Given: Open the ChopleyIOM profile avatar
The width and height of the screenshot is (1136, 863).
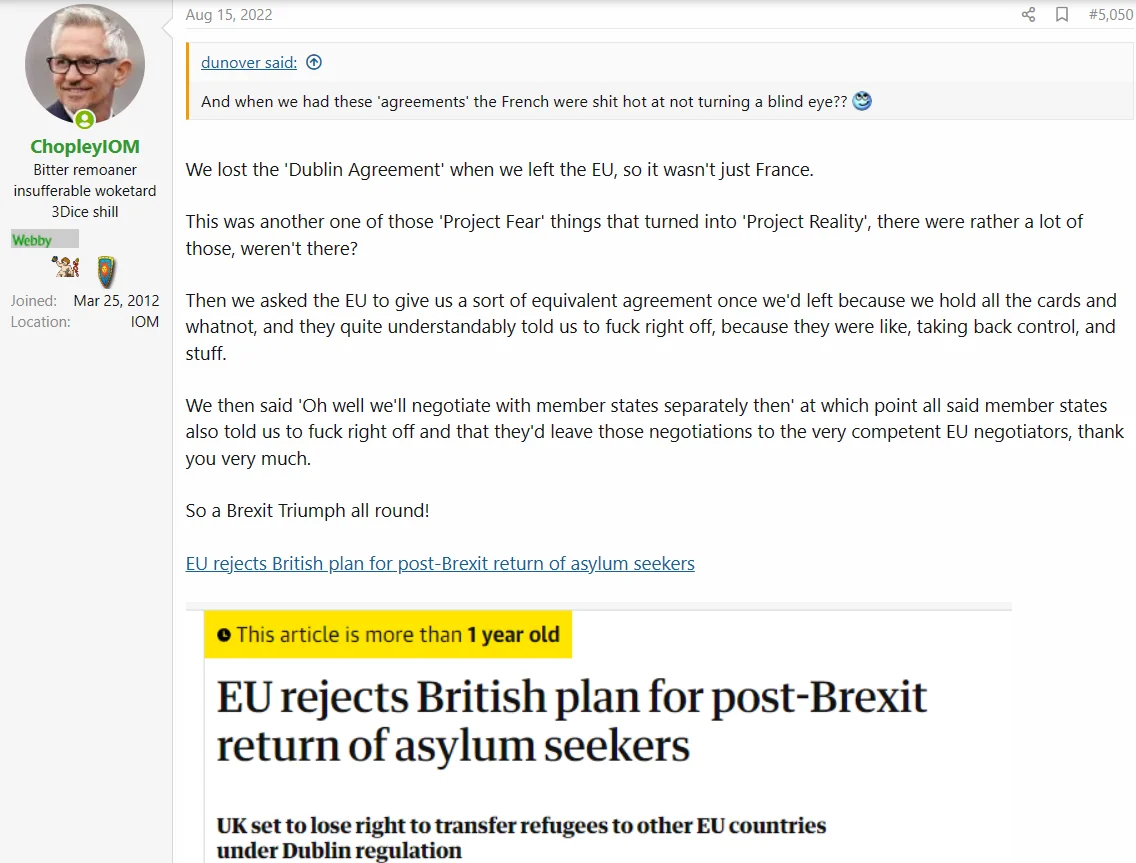Looking at the screenshot, I should tap(85, 65).
